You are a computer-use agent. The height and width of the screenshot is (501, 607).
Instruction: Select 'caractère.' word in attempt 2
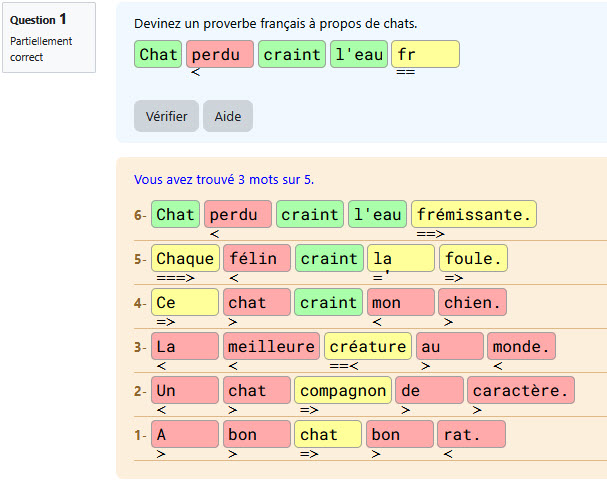click(x=521, y=390)
